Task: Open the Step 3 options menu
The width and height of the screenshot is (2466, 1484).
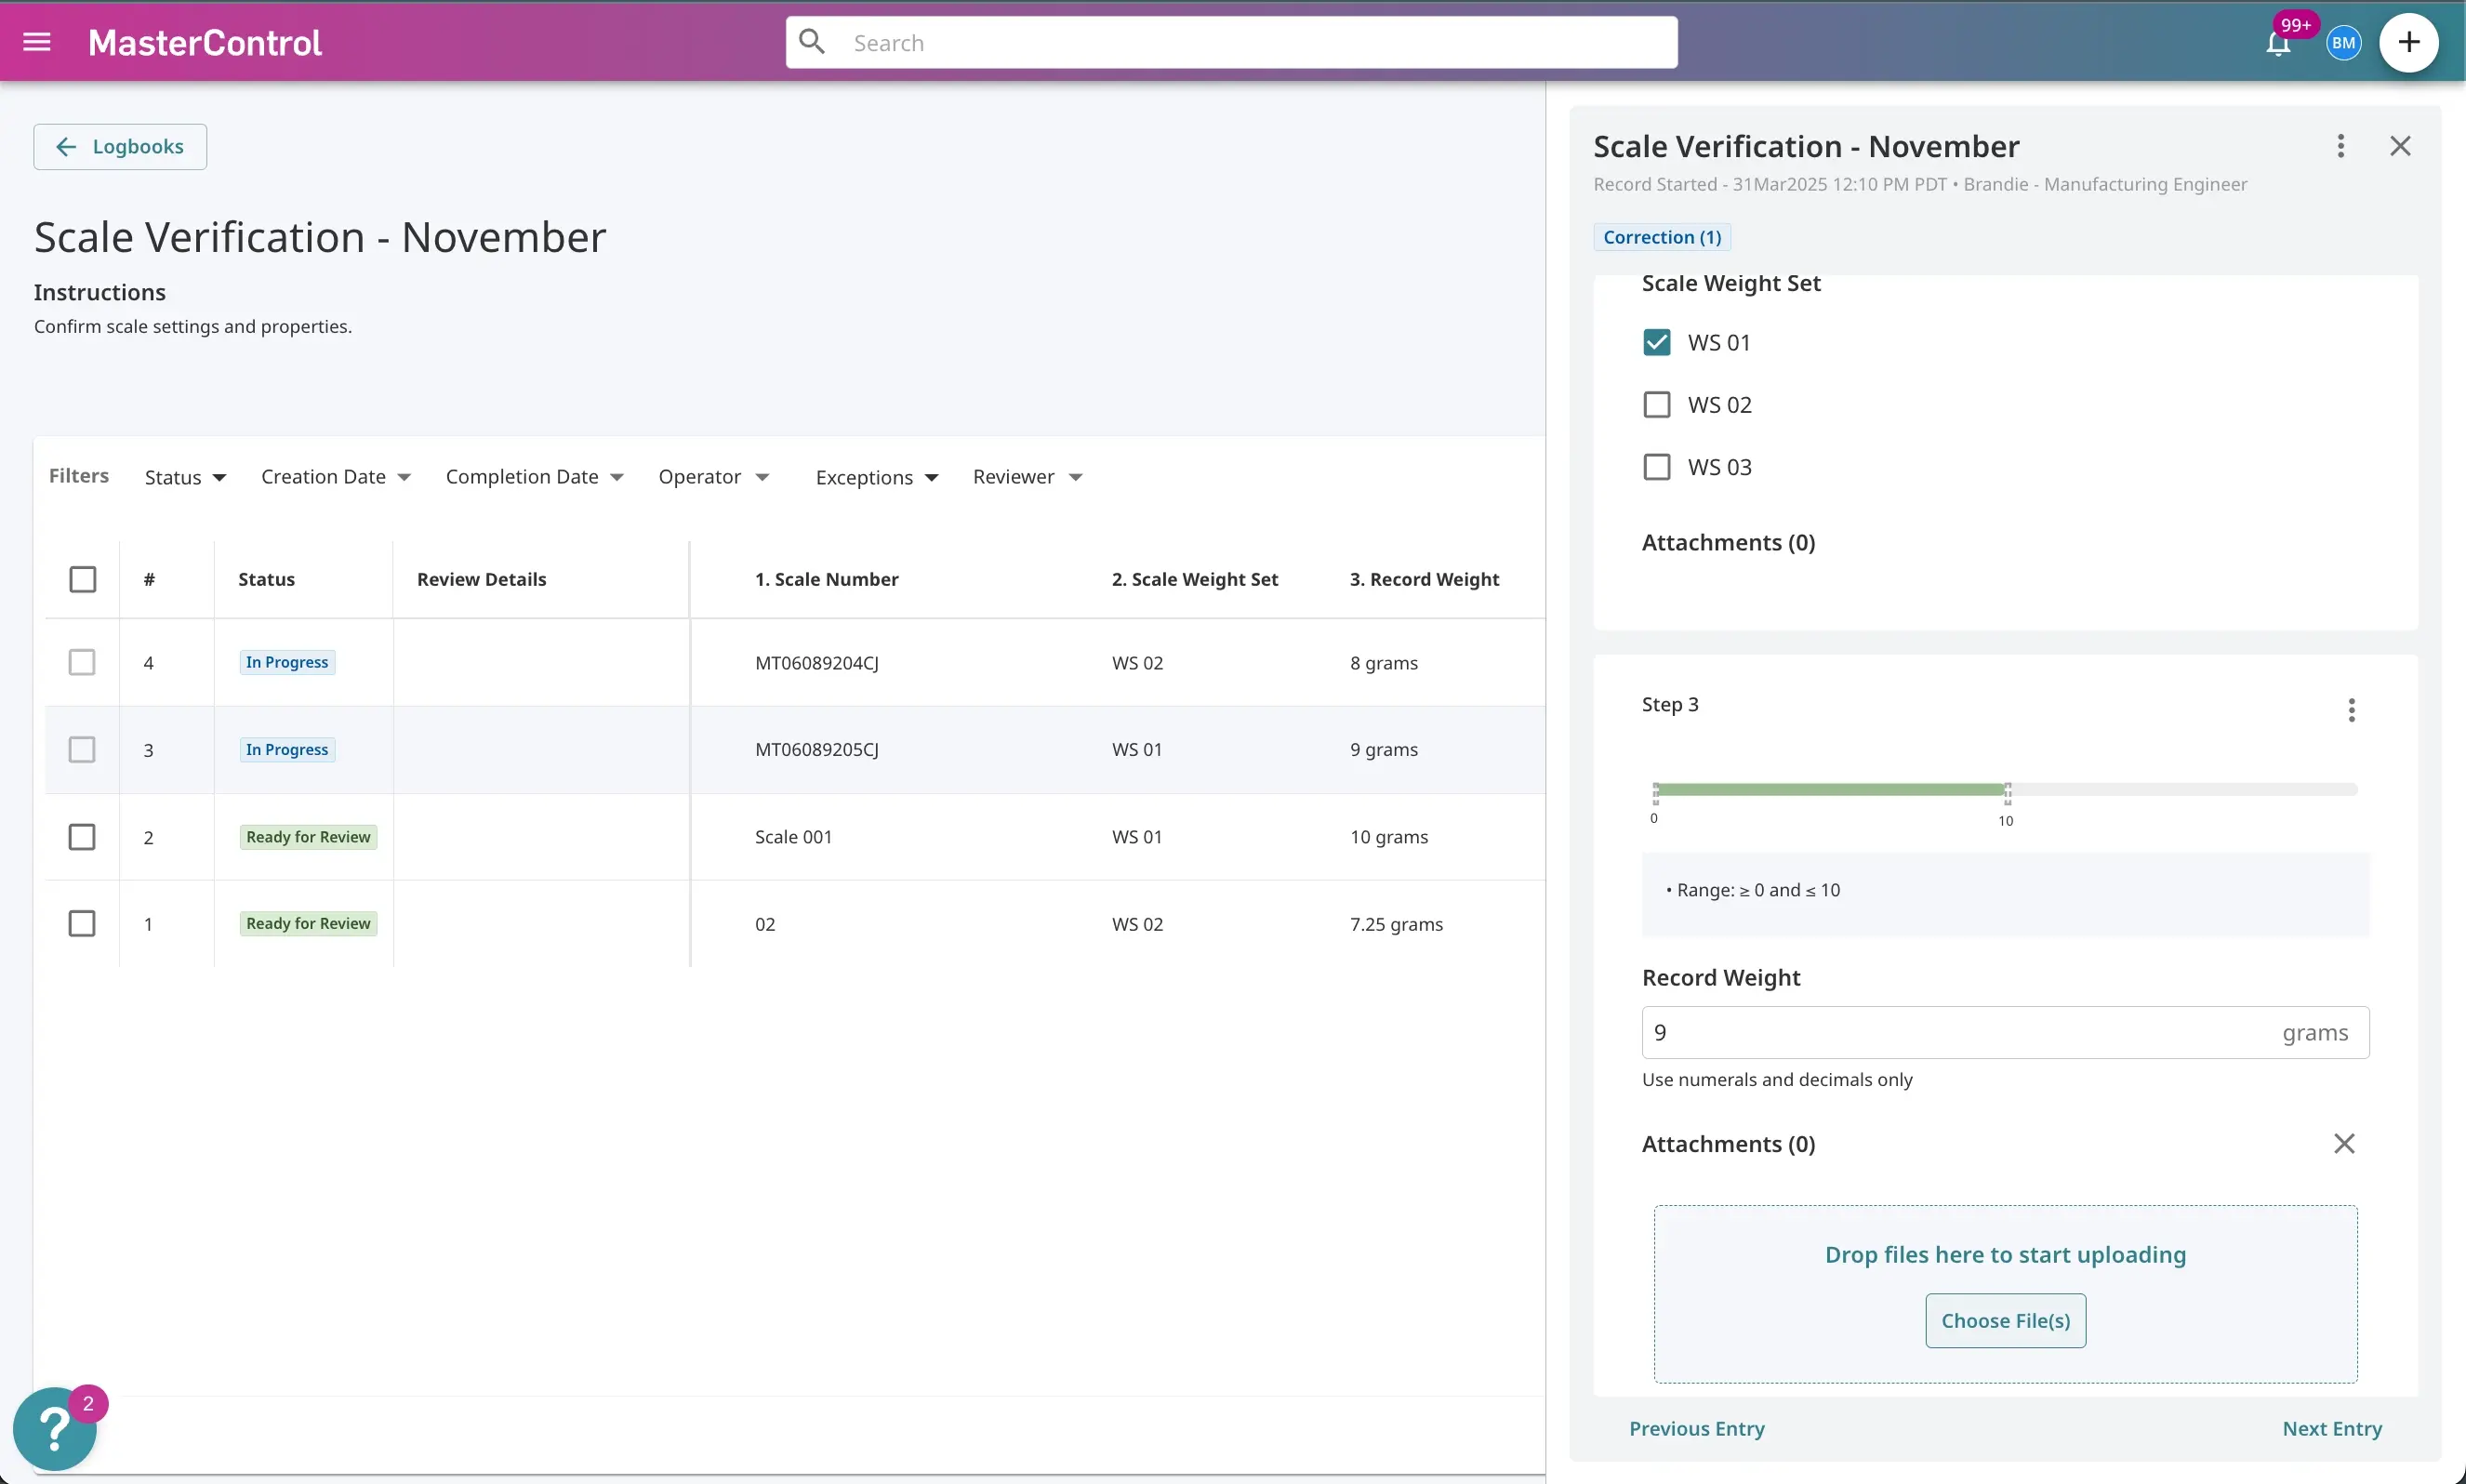Action: [x=2351, y=710]
